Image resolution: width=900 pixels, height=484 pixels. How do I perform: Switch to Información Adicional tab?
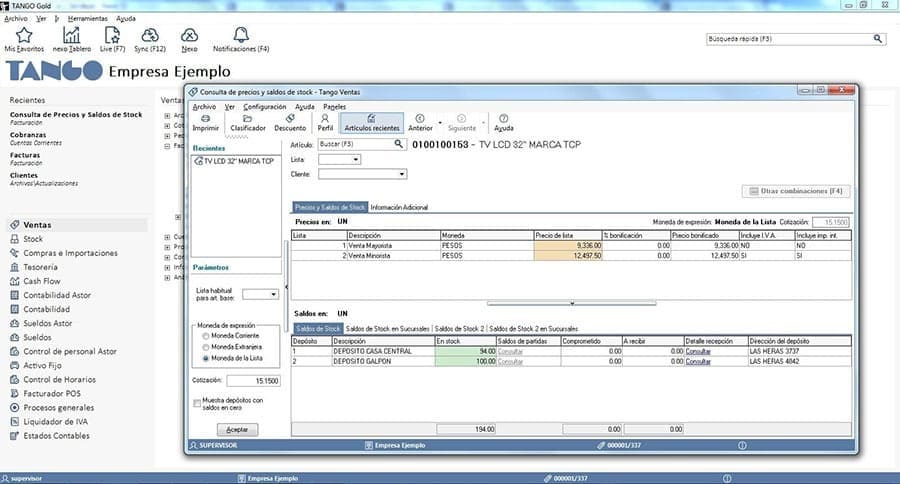pos(399,207)
